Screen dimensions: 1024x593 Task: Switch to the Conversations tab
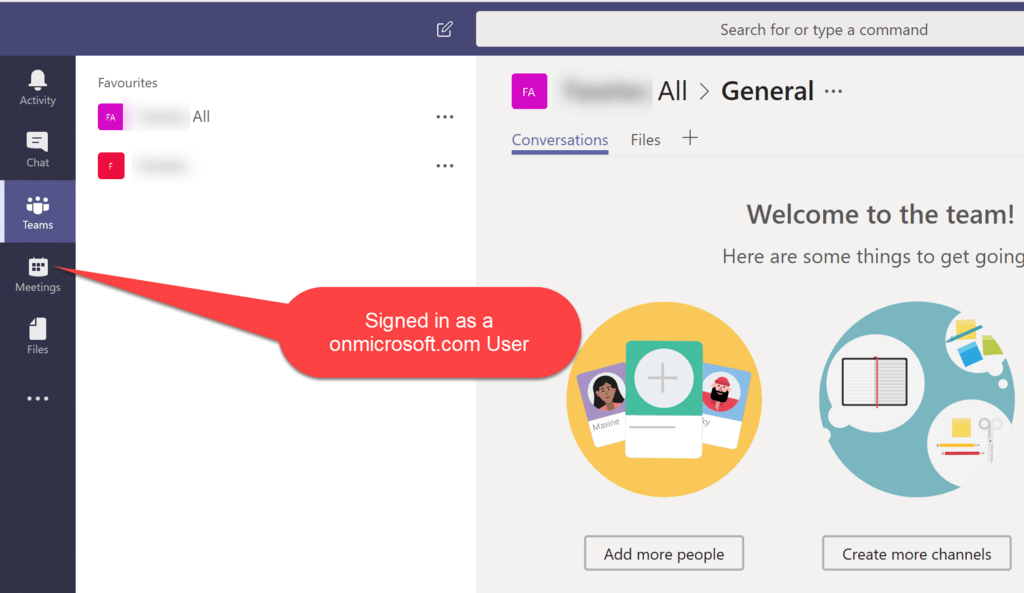coord(560,140)
